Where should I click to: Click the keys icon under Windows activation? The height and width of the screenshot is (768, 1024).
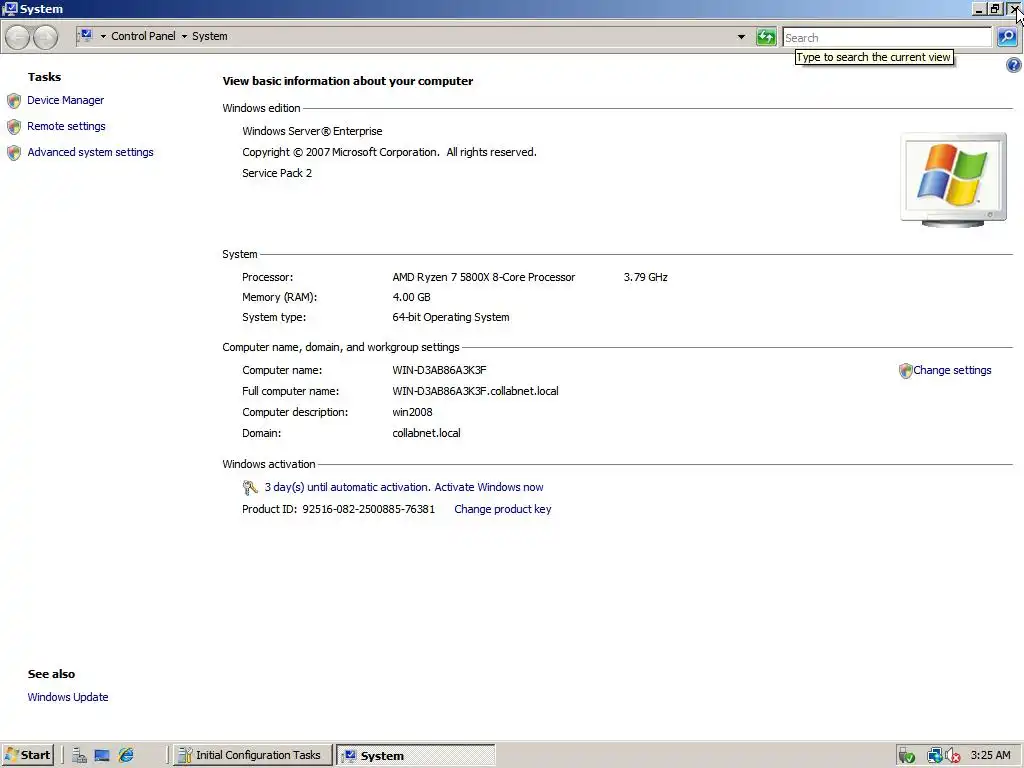pos(250,487)
